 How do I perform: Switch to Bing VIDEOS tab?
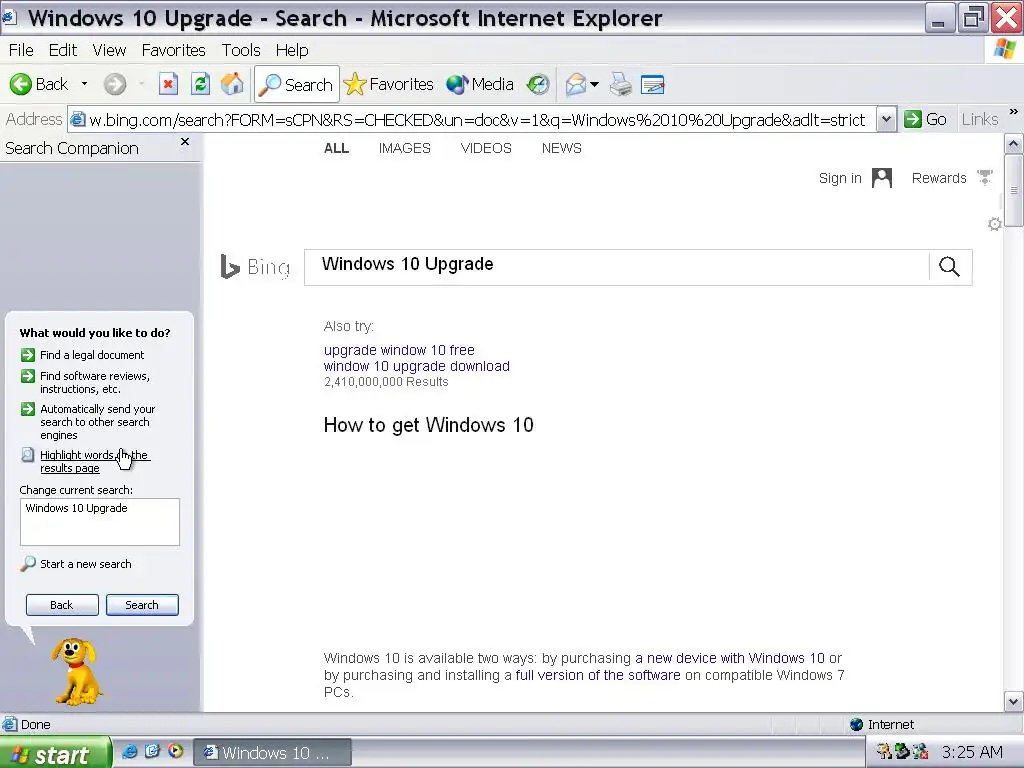coord(486,148)
